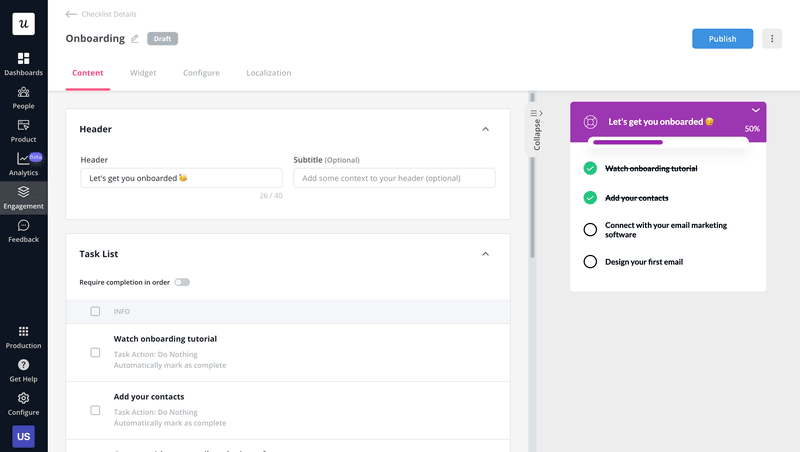Switch environment via Production icon
This screenshot has width=800, height=452.
click(x=23, y=337)
